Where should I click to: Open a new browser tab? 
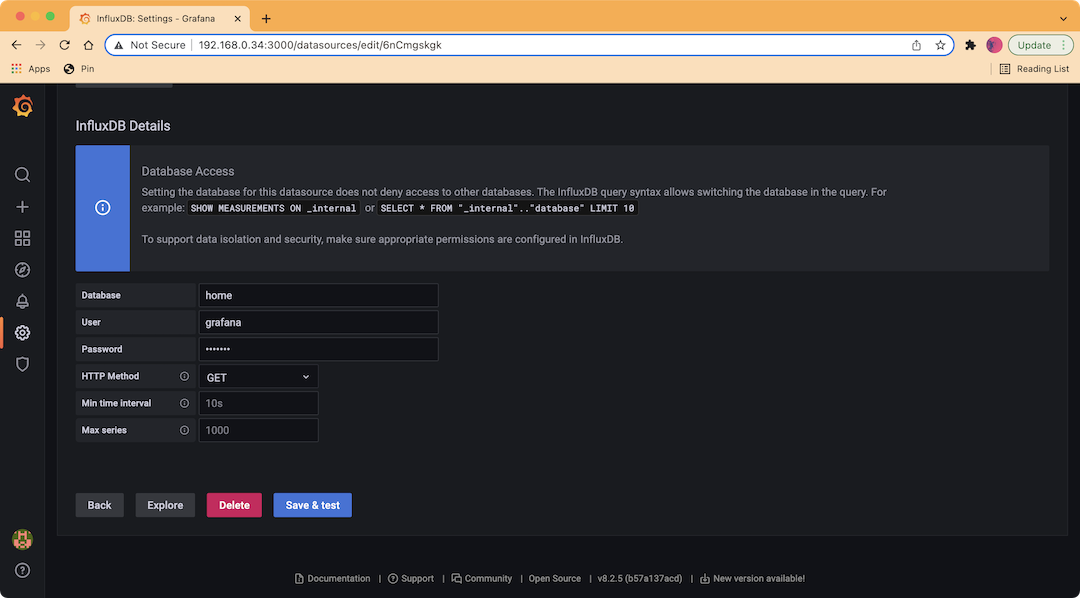[x=267, y=19]
